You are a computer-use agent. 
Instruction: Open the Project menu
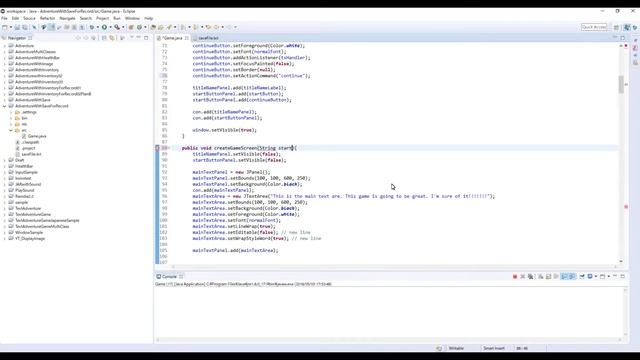[102, 18]
